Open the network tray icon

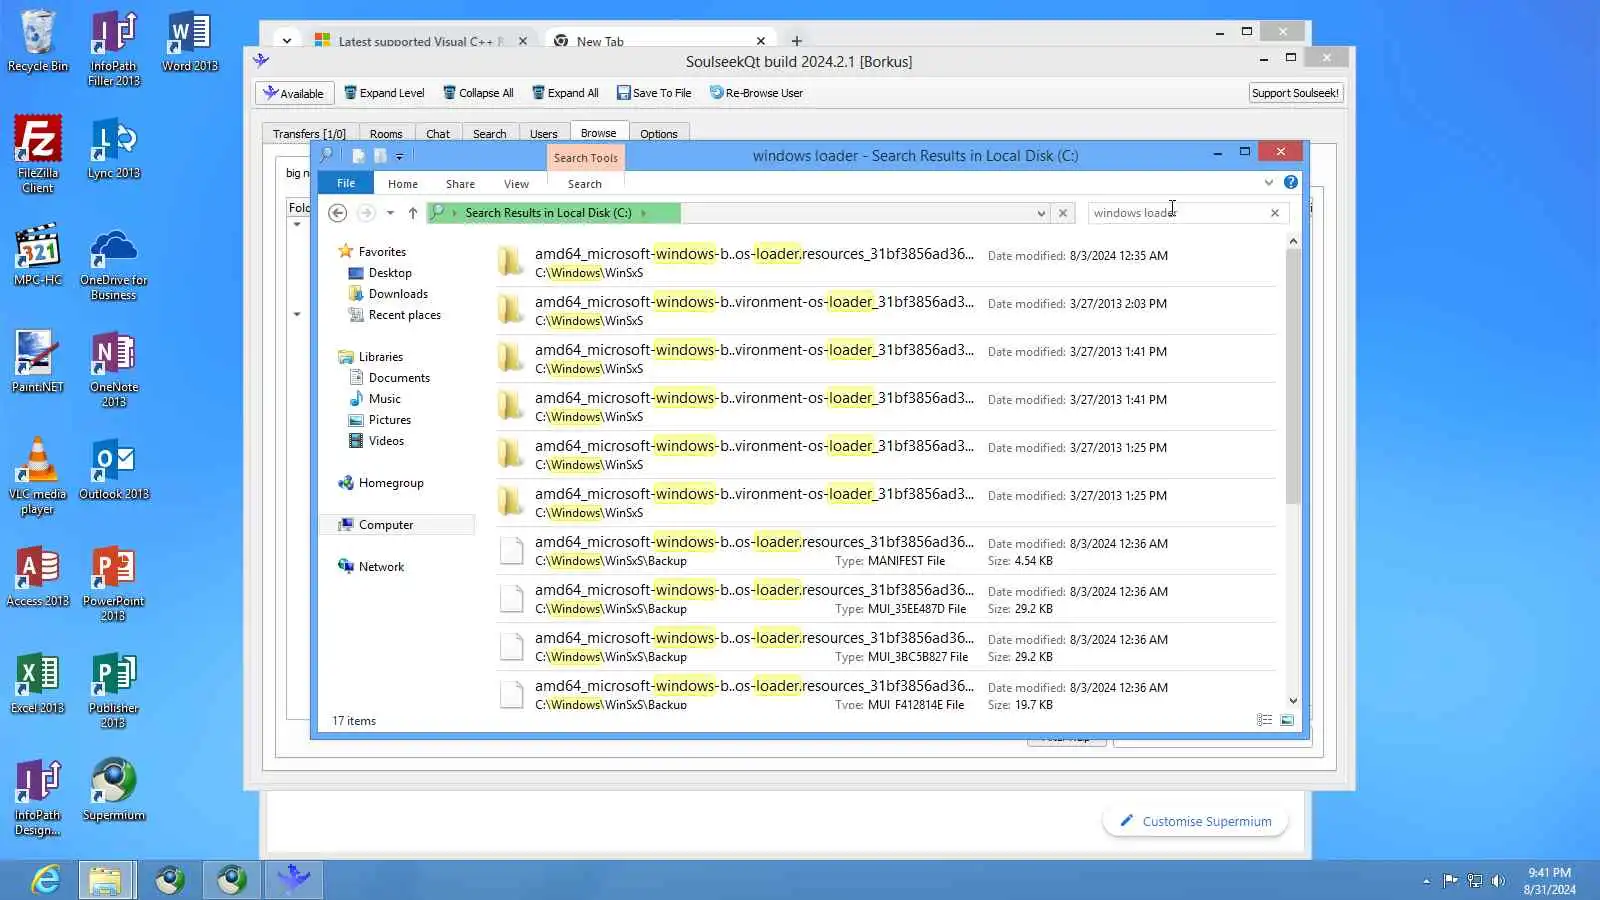(1474, 881)
